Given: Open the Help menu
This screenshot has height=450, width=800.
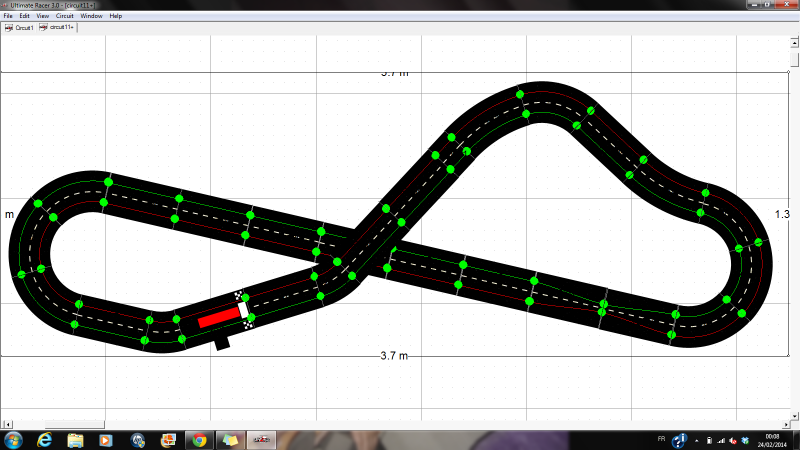Looking at the screenshot, I should [116, 17].
